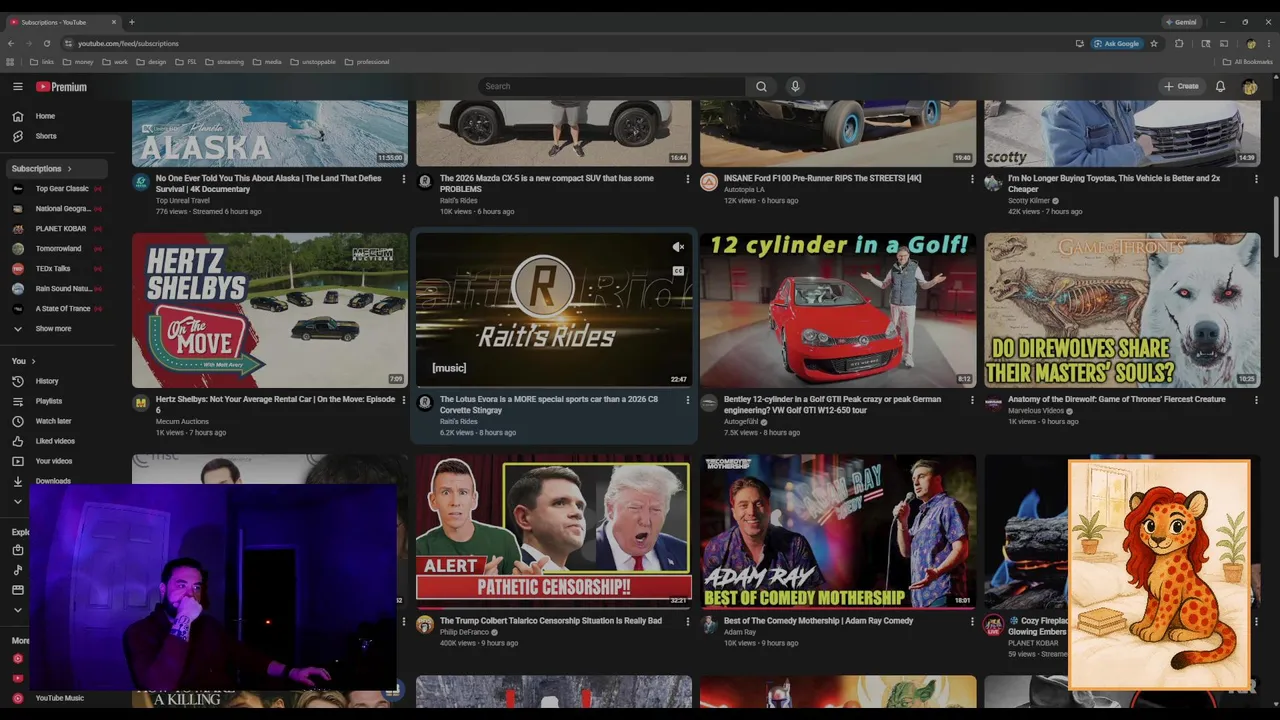Click Lotus Evora preview progress bar
The height and width of the screenshot is (720, 1280).
[554, 386]
